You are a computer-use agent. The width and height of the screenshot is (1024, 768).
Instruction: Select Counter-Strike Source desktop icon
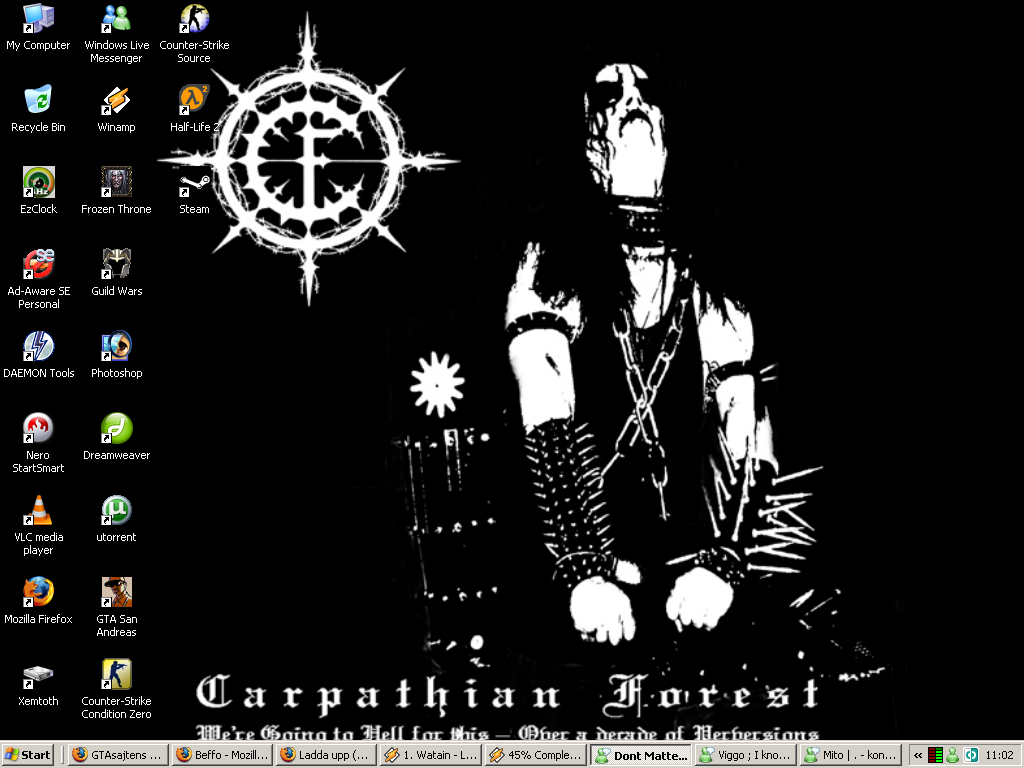(194, 33)
